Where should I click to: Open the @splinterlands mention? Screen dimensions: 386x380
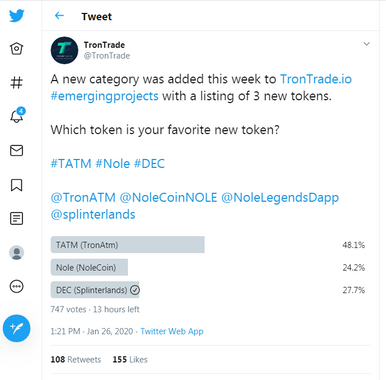click(93, 214)
